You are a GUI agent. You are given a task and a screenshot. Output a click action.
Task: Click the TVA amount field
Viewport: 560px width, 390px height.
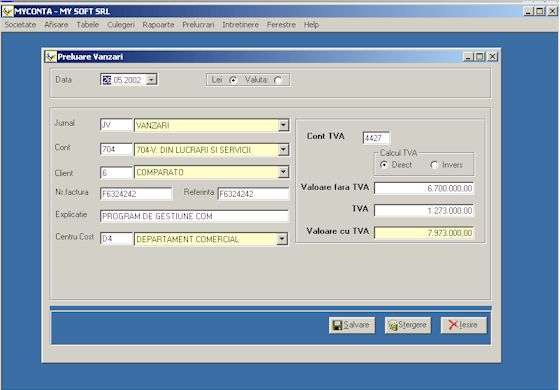424,210
